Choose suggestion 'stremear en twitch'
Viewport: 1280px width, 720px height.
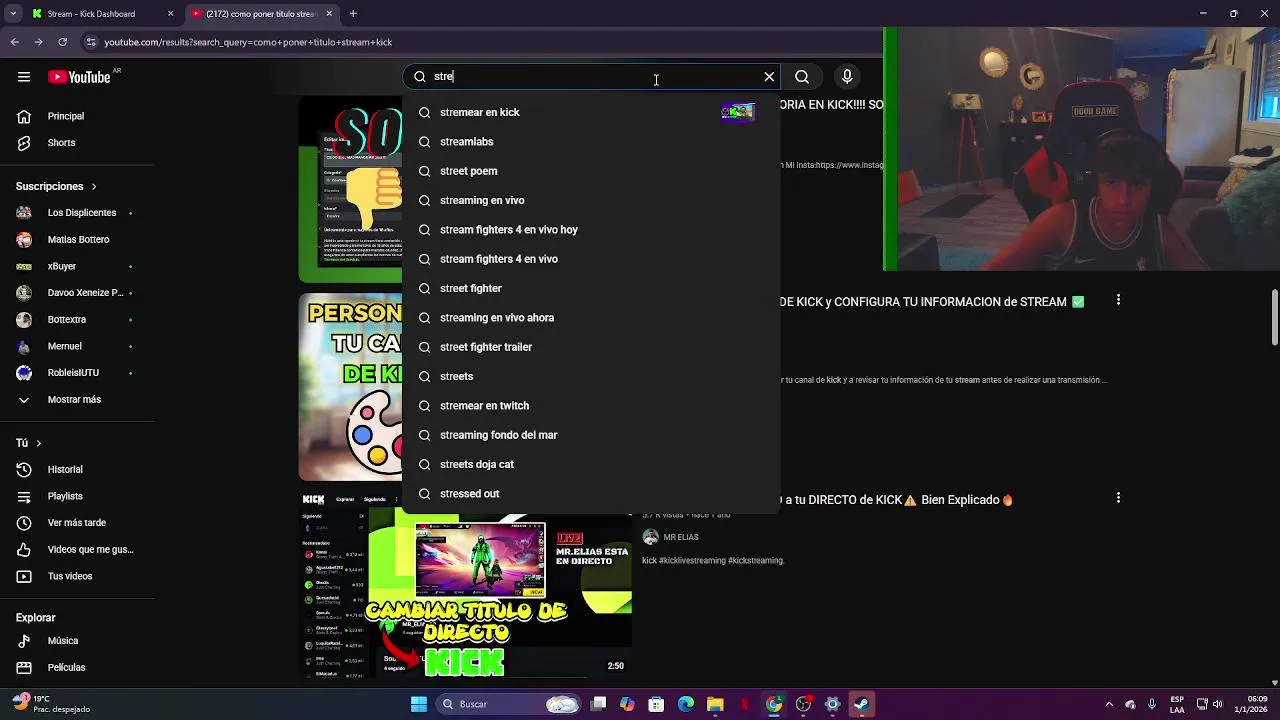591,406
